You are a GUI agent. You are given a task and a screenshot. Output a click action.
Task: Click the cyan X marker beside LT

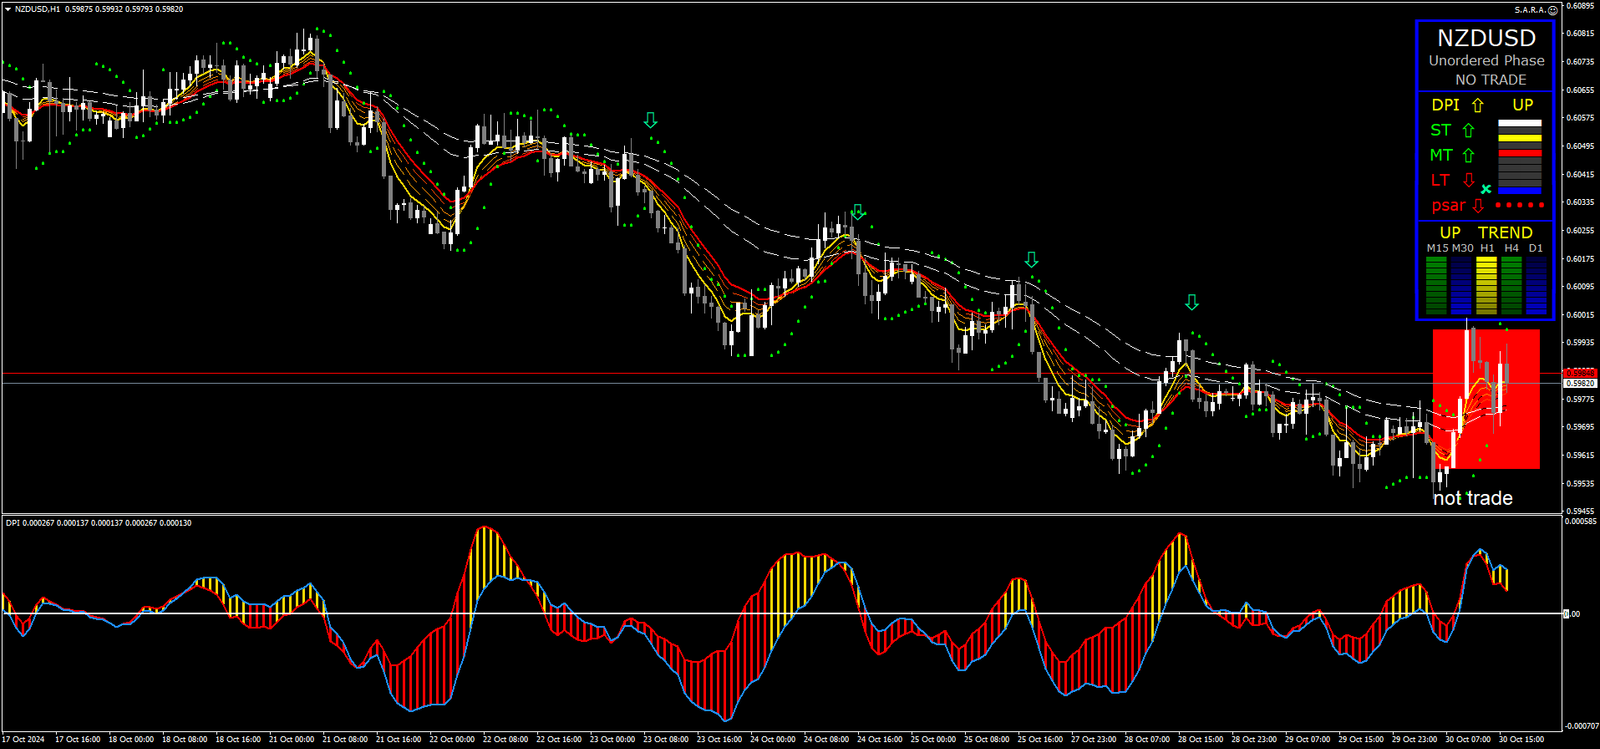point(1486,189)
